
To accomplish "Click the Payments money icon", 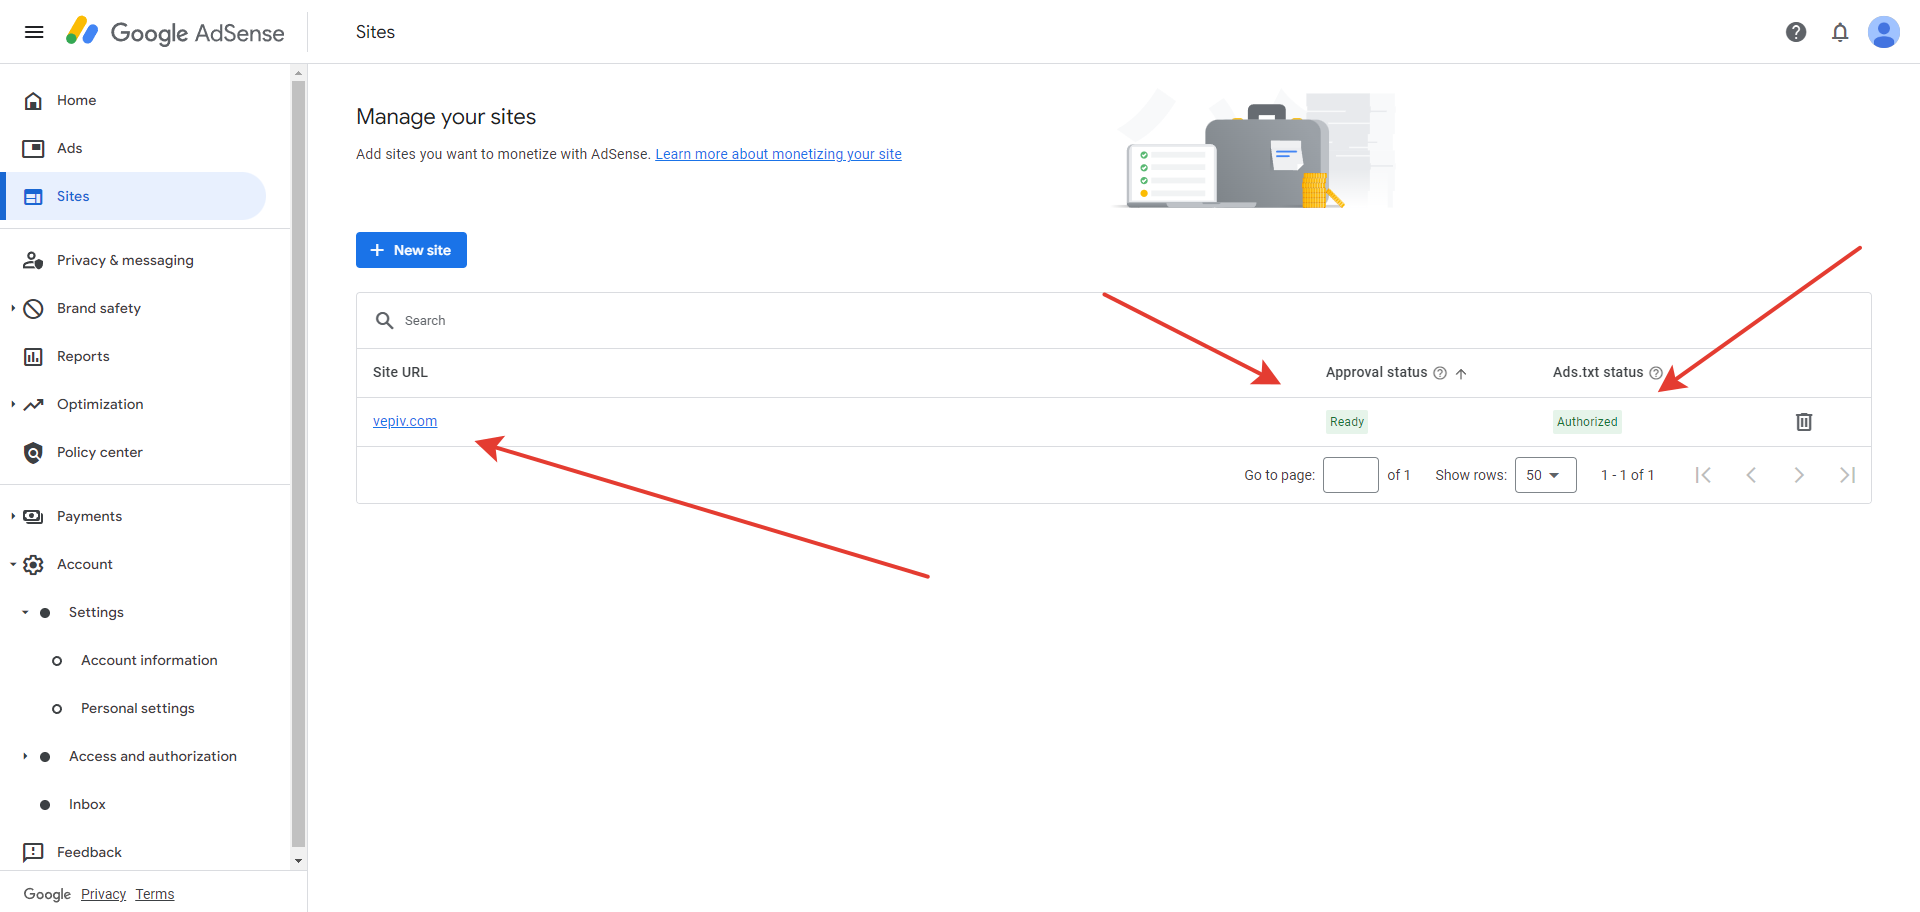I will tap(33, 516).
